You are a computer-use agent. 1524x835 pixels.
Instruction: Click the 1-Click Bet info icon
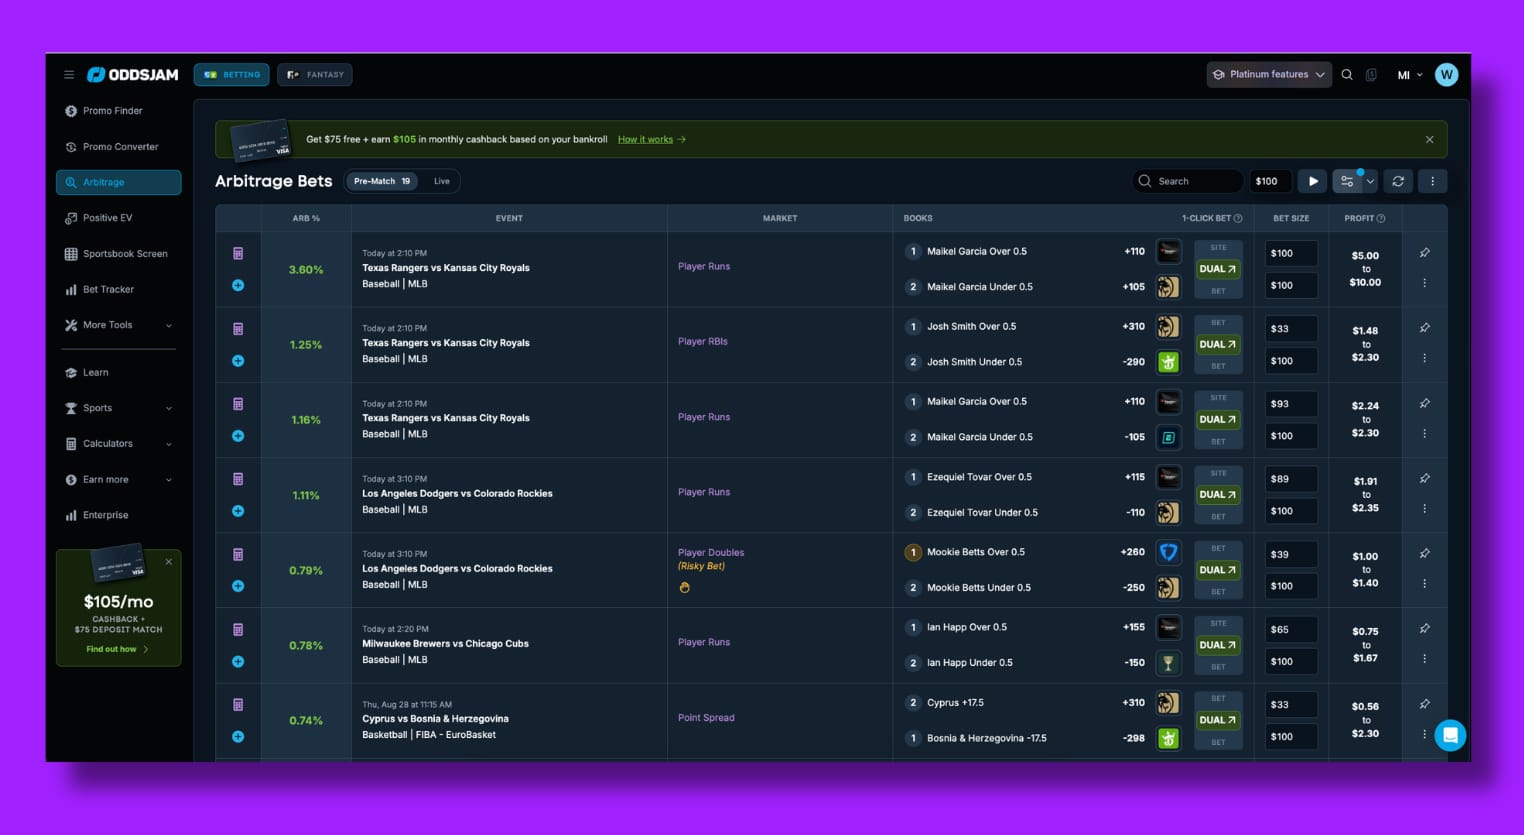(1238, 218)
